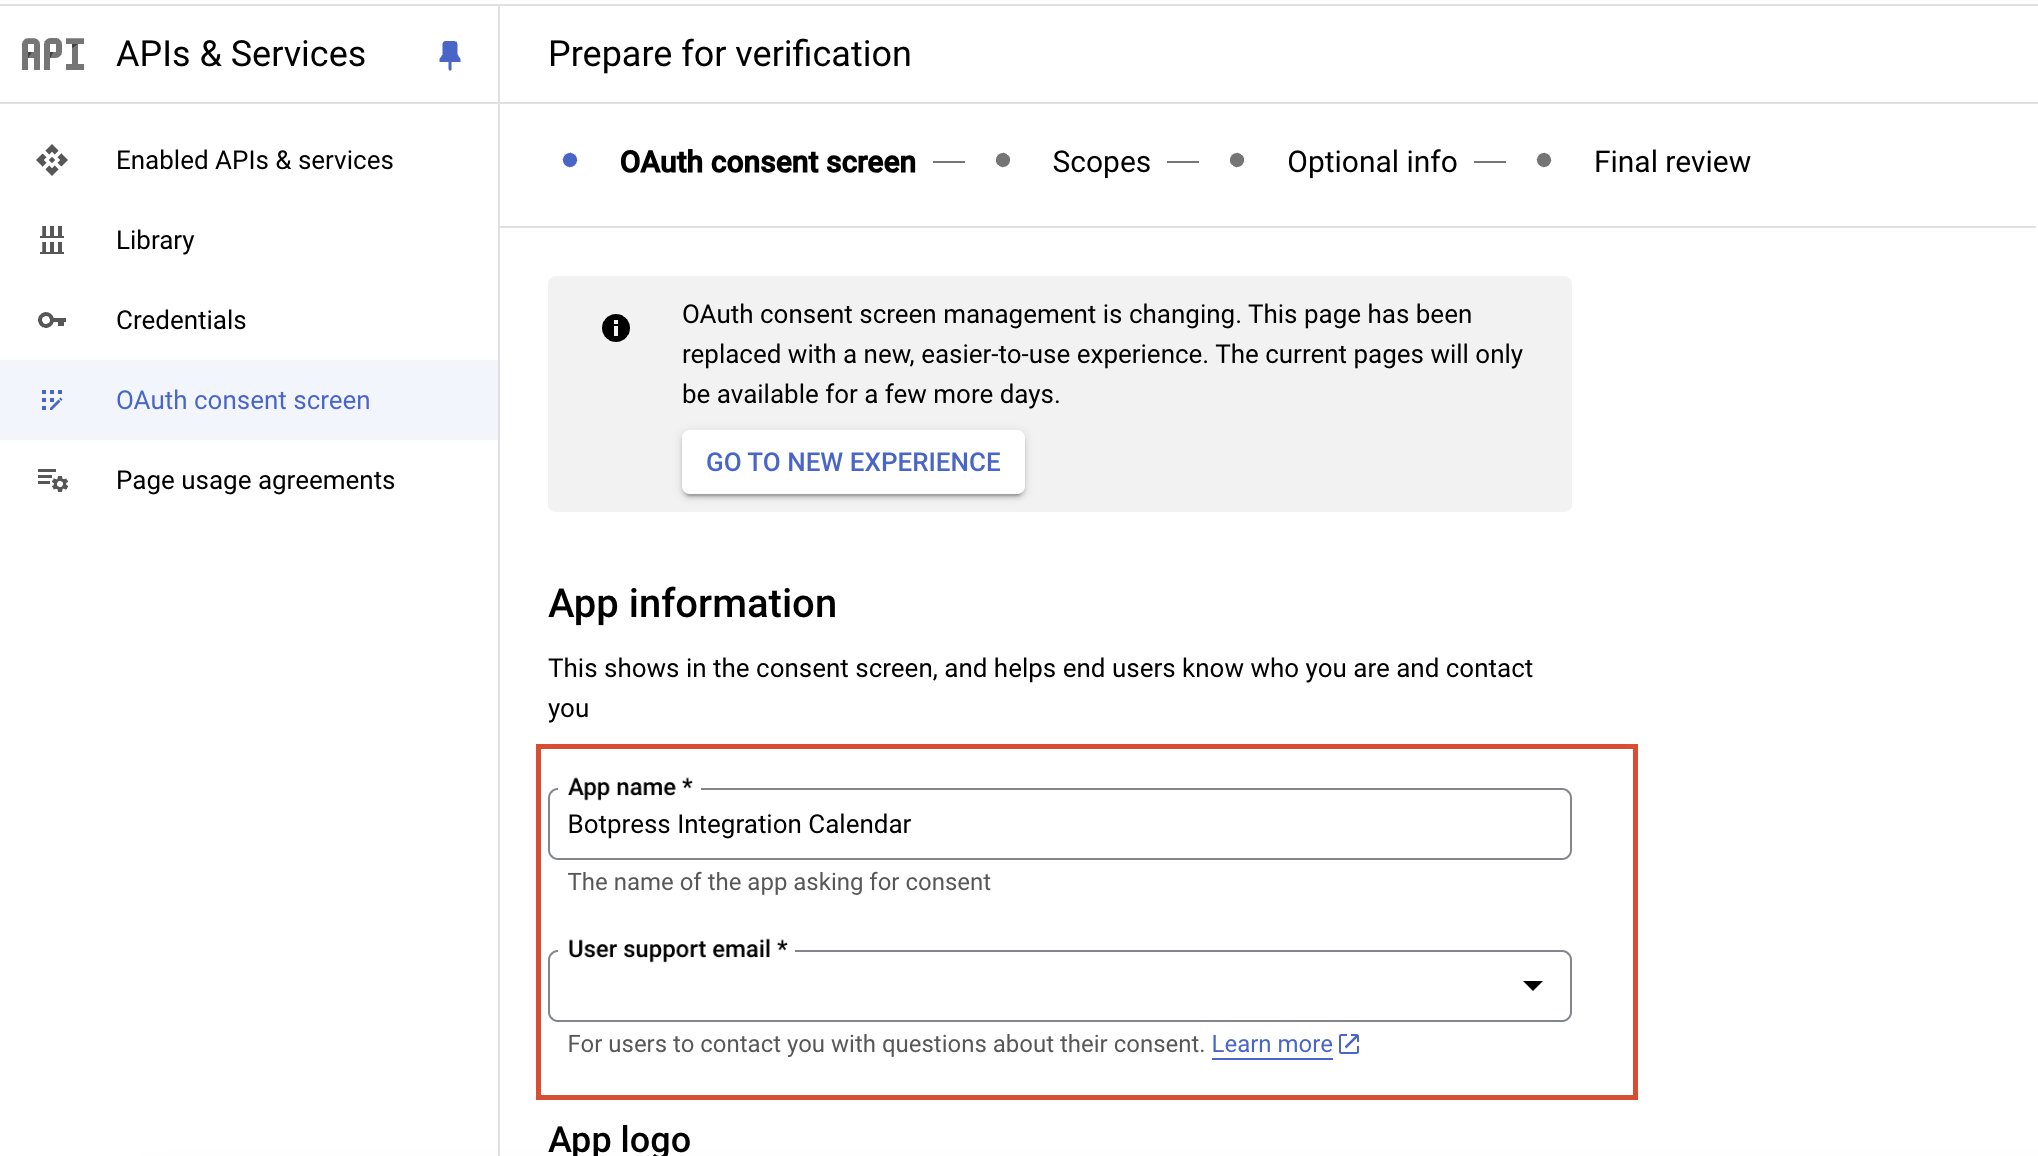The image size is (2038, 1156).
Task: Click the Enabled APIs & services icon
Action: coord(52,160)
